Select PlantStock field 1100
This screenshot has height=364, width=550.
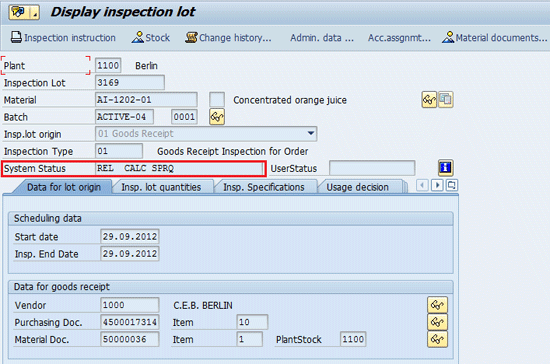[353, 339]
